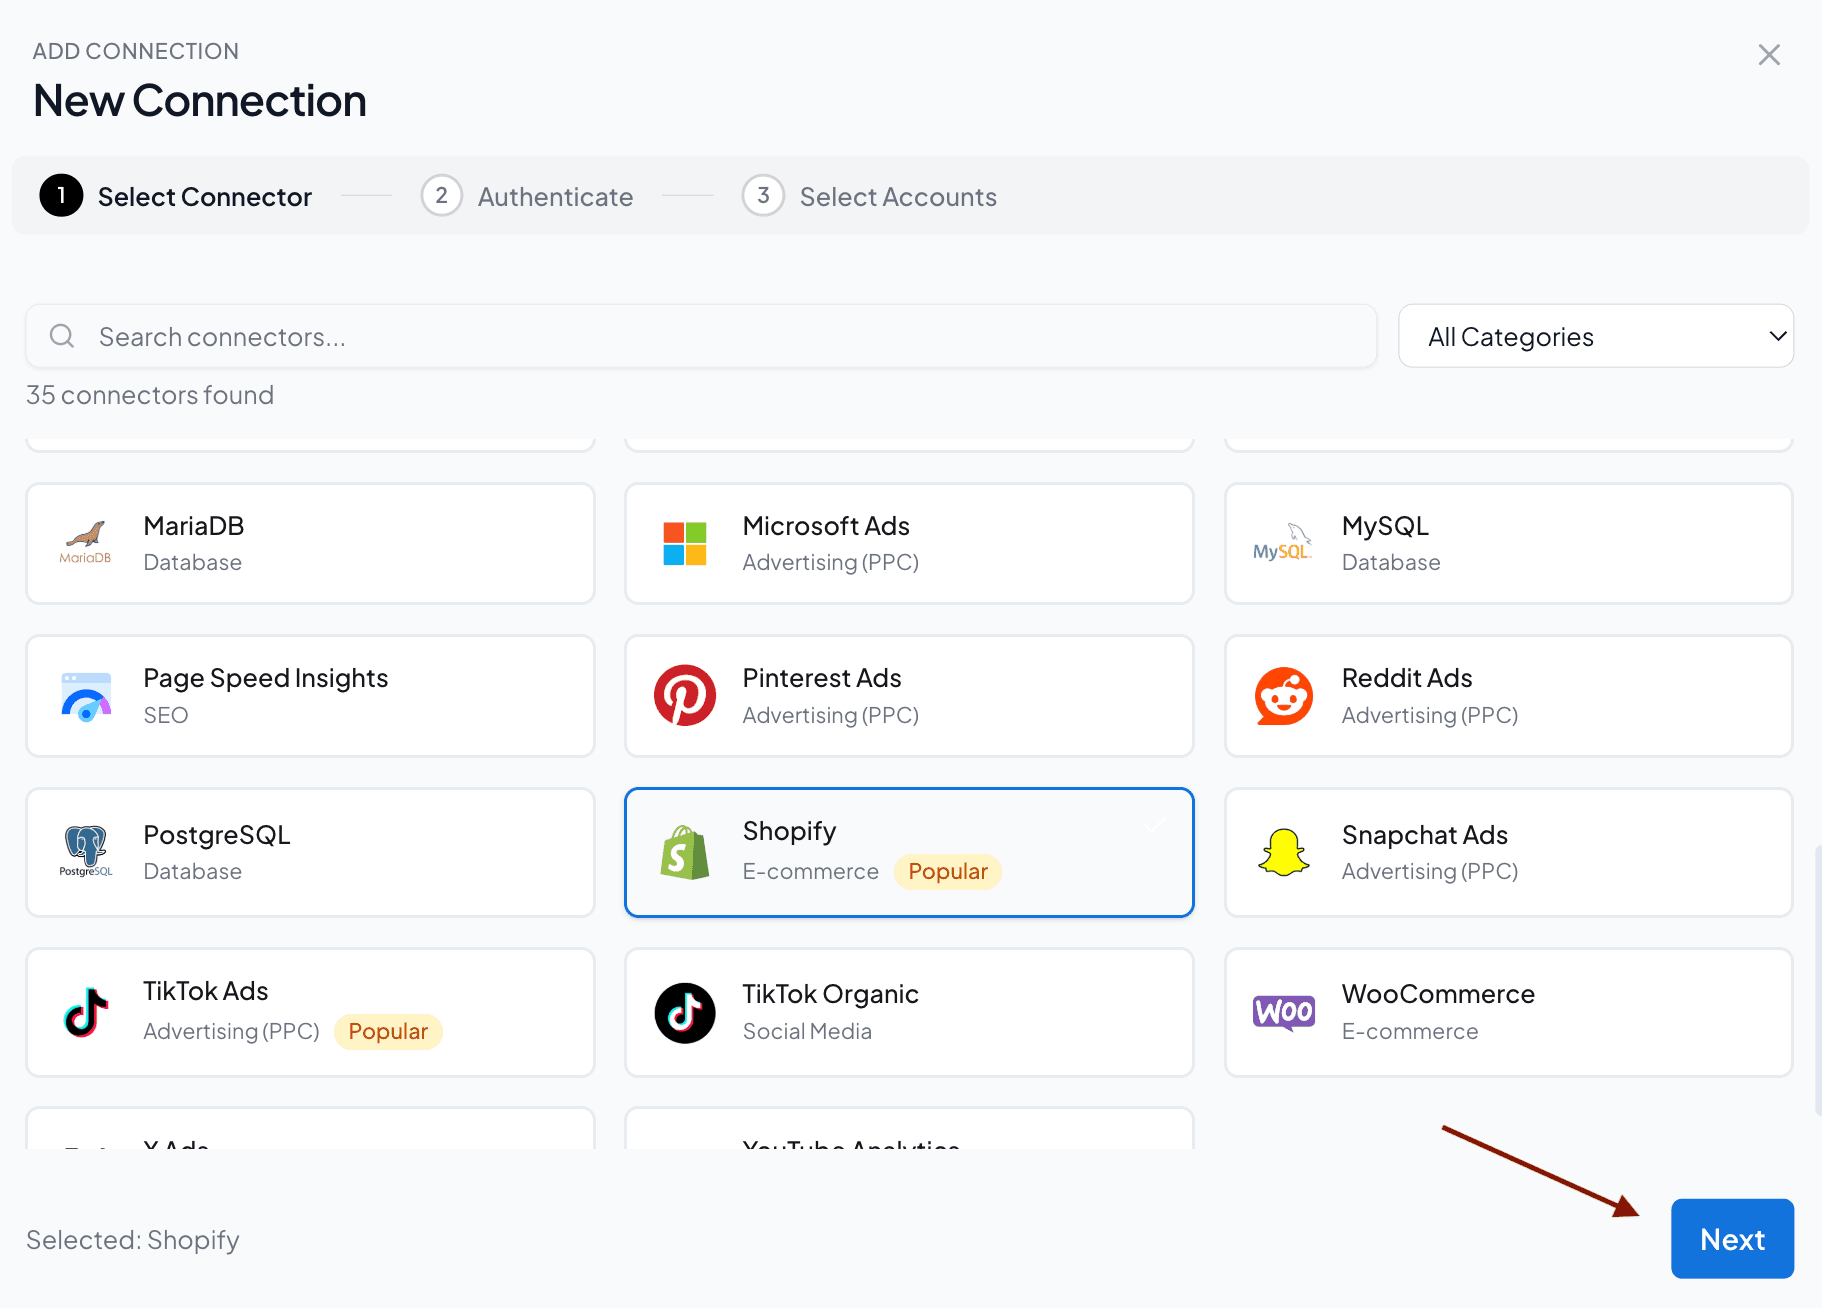This screenshot has height=1308, width=1822.
Task: Click the TikTok Organic title text
Action: pos(830,994)
